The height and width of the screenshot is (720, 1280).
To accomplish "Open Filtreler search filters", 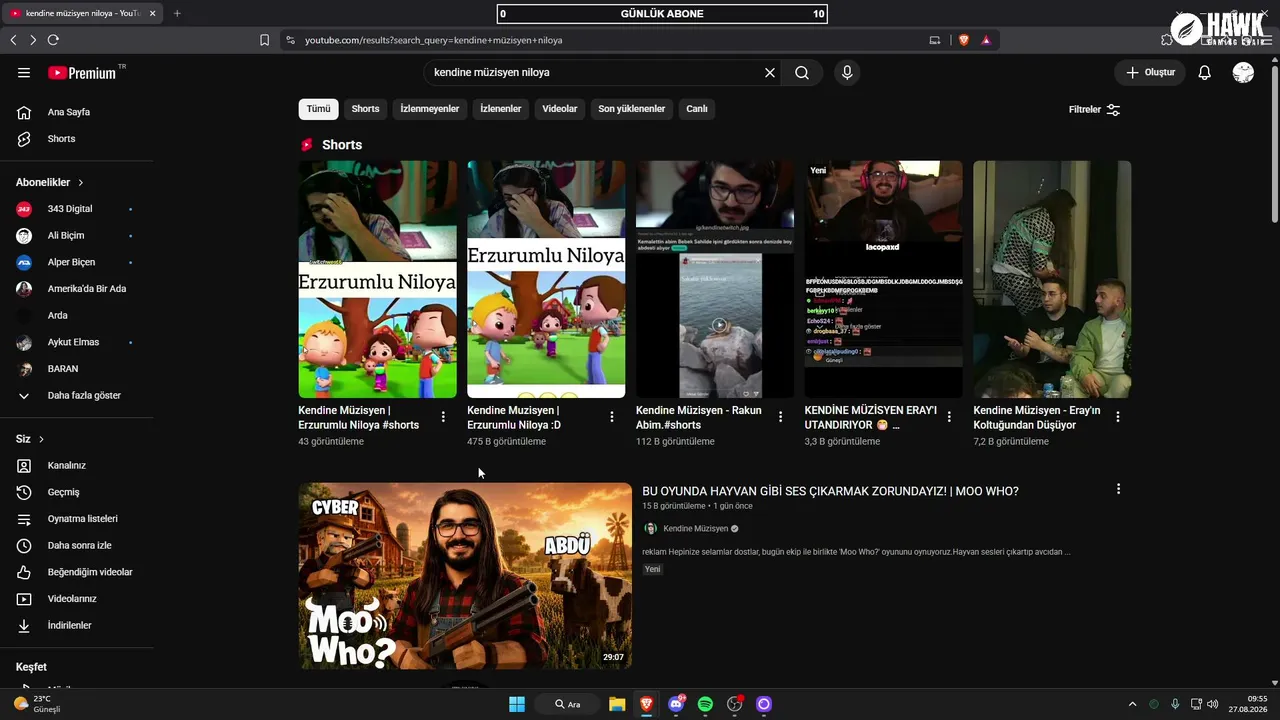I will [x=1095, y=109].
